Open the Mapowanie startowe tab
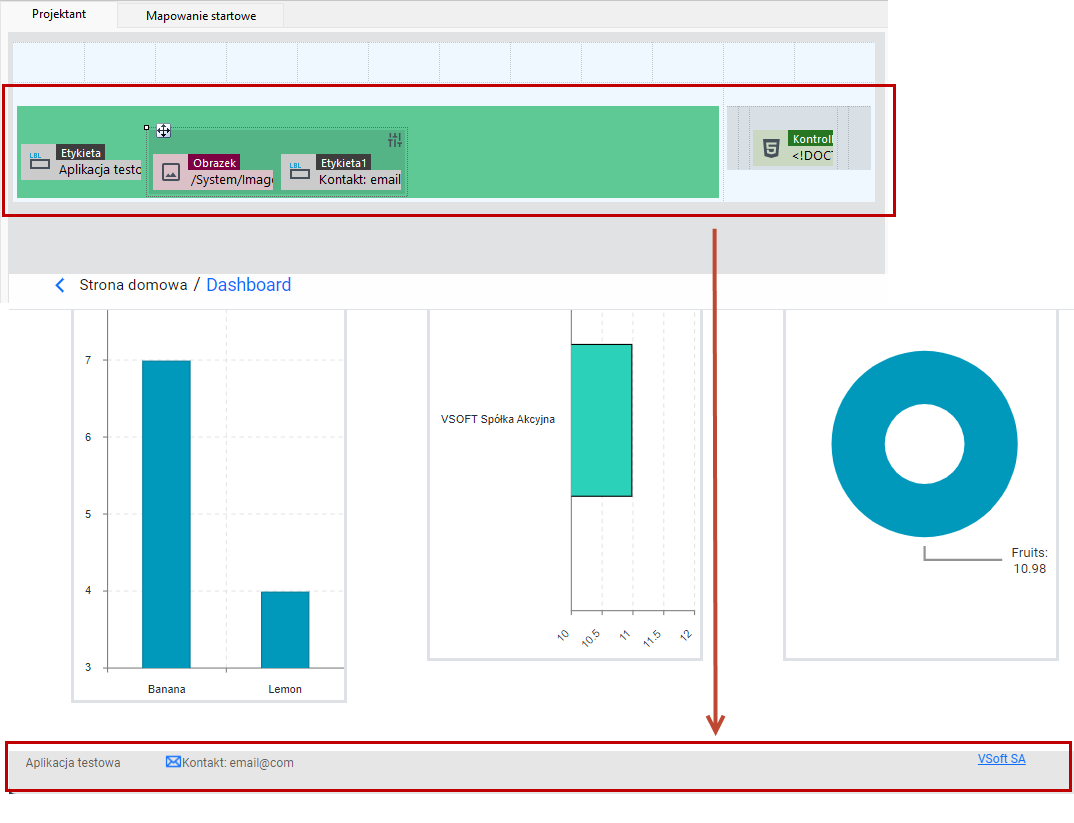The width and height of the screenshot is (1074, 823). [x=201, y=16]
